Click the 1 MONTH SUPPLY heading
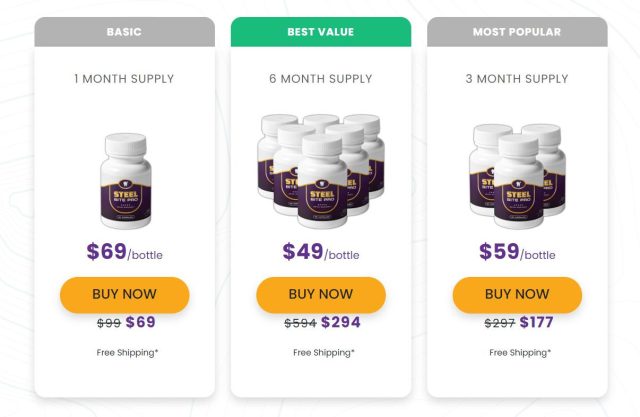The height and width of the screenshot is (417, 640). click(124, 79)
